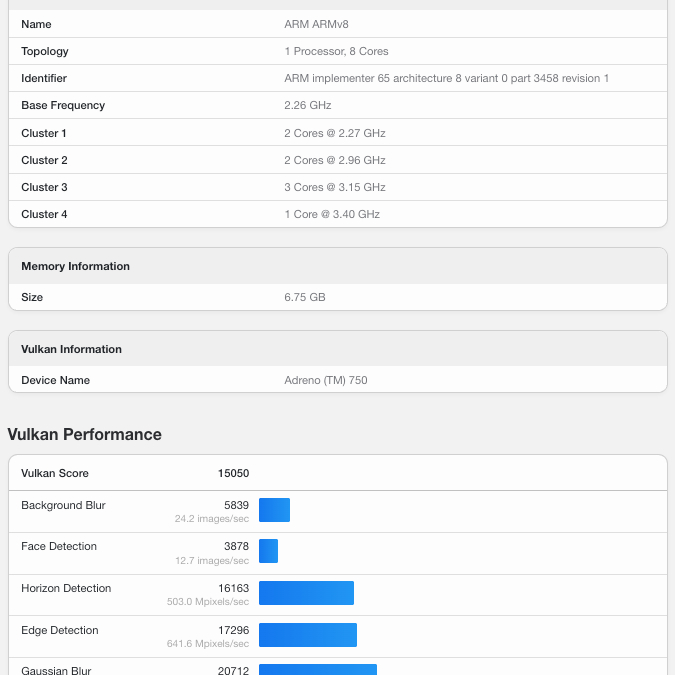Click the Topology row label
Screen dimensions: 675x675
pyautogui.click(x=45, y=51)
